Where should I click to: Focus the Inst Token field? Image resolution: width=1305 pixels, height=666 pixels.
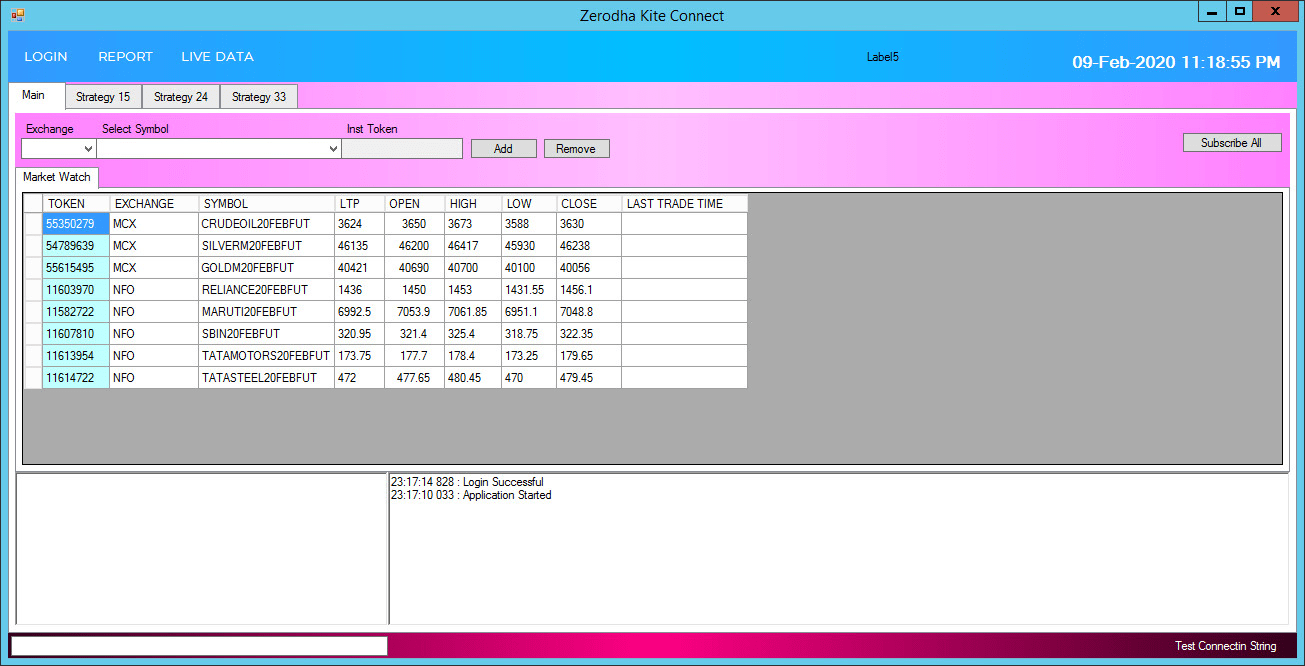(402, 148)
